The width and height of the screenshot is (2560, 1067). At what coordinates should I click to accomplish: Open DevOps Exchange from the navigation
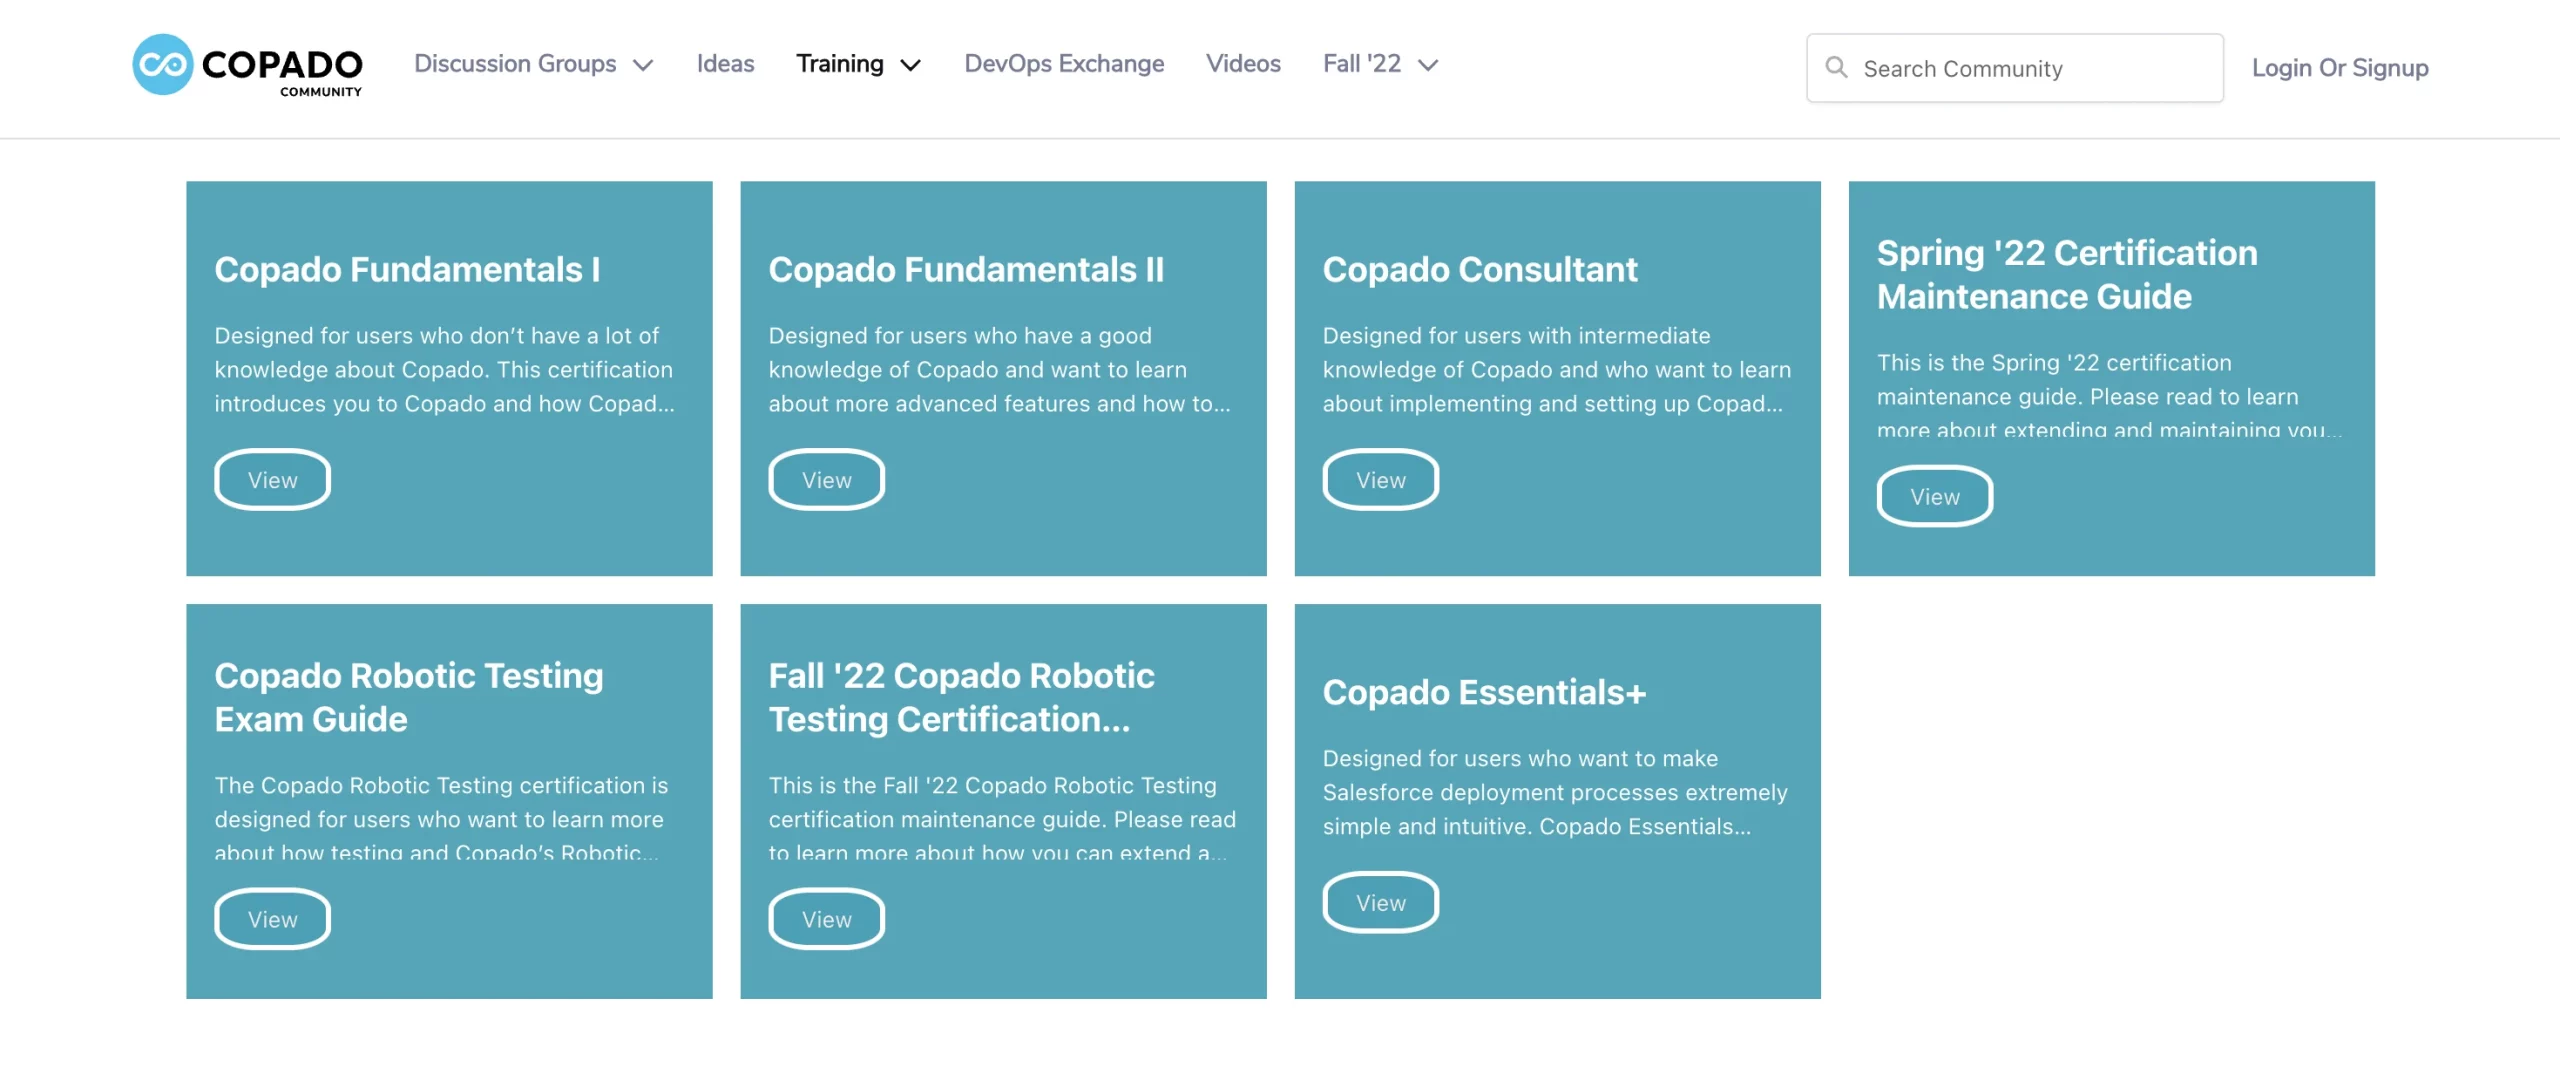pos(1064,64)
